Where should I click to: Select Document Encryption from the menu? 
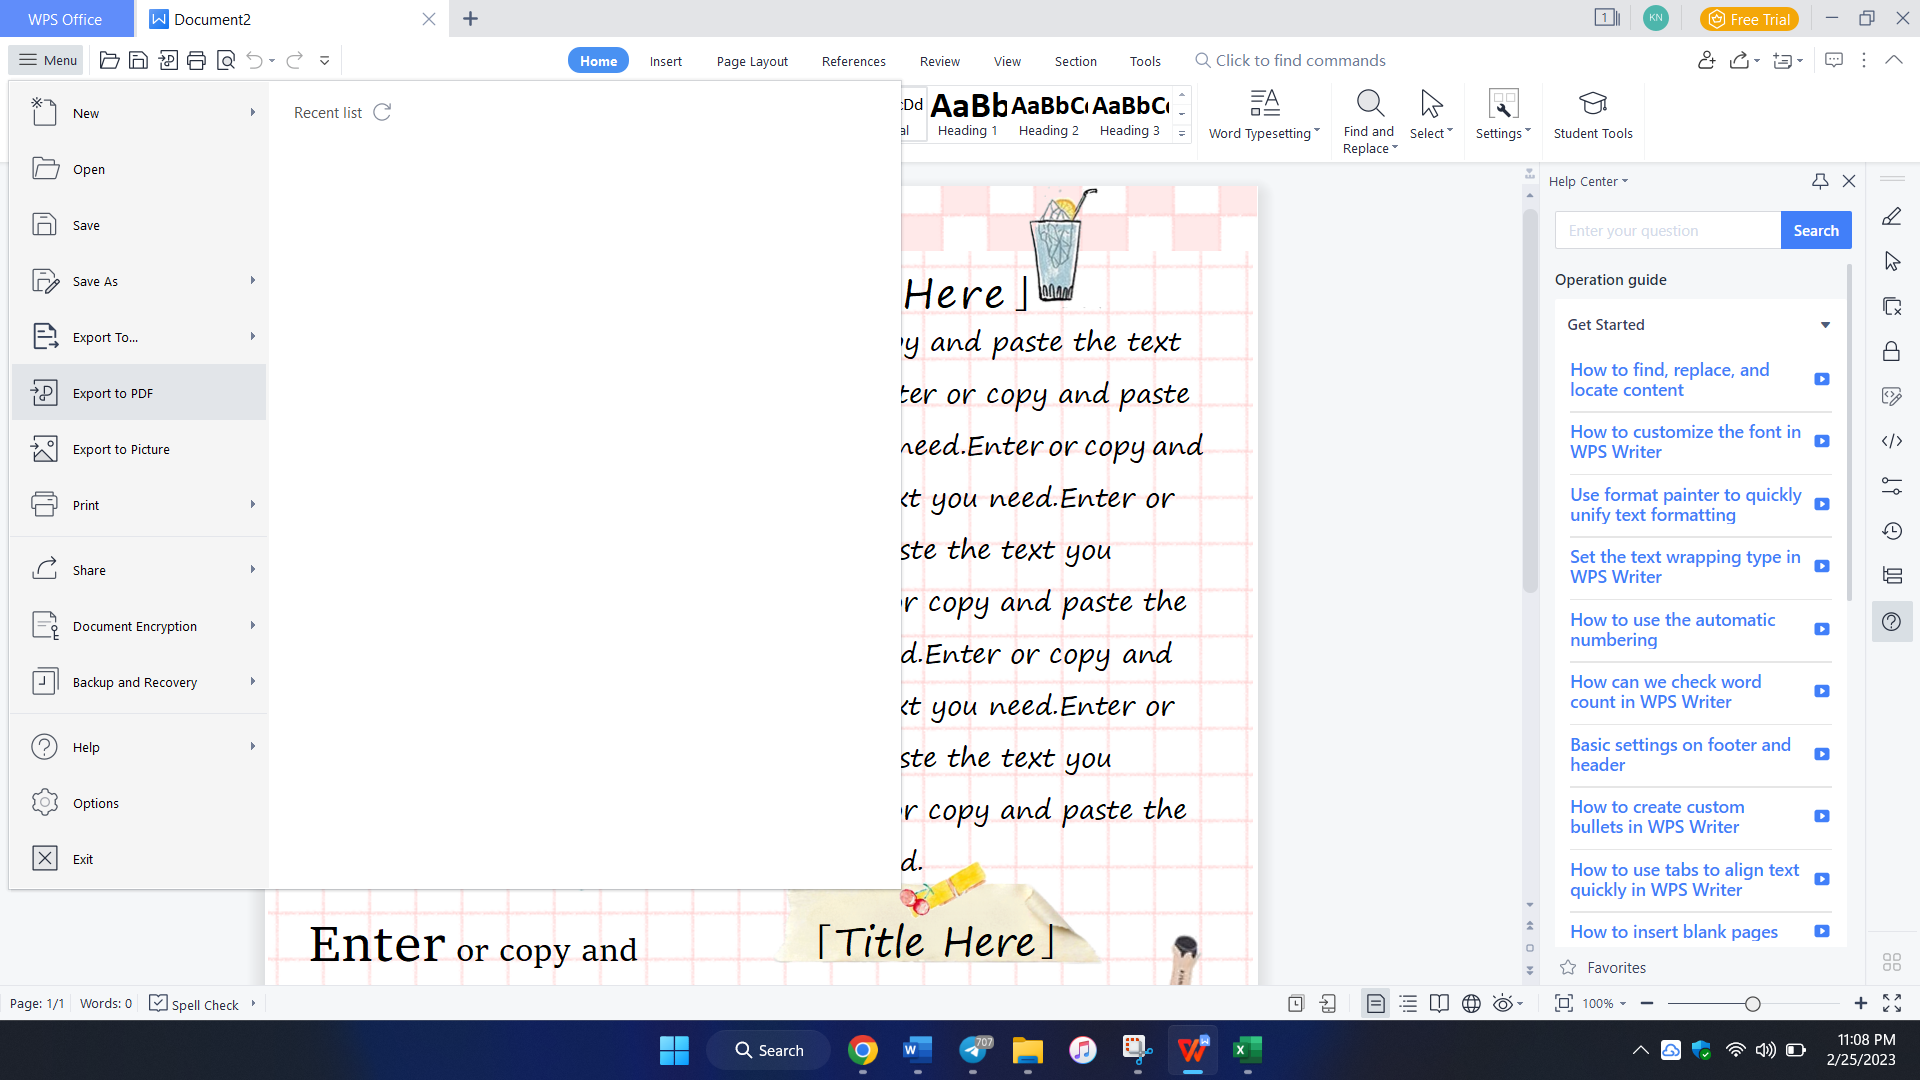pos(135,625)
